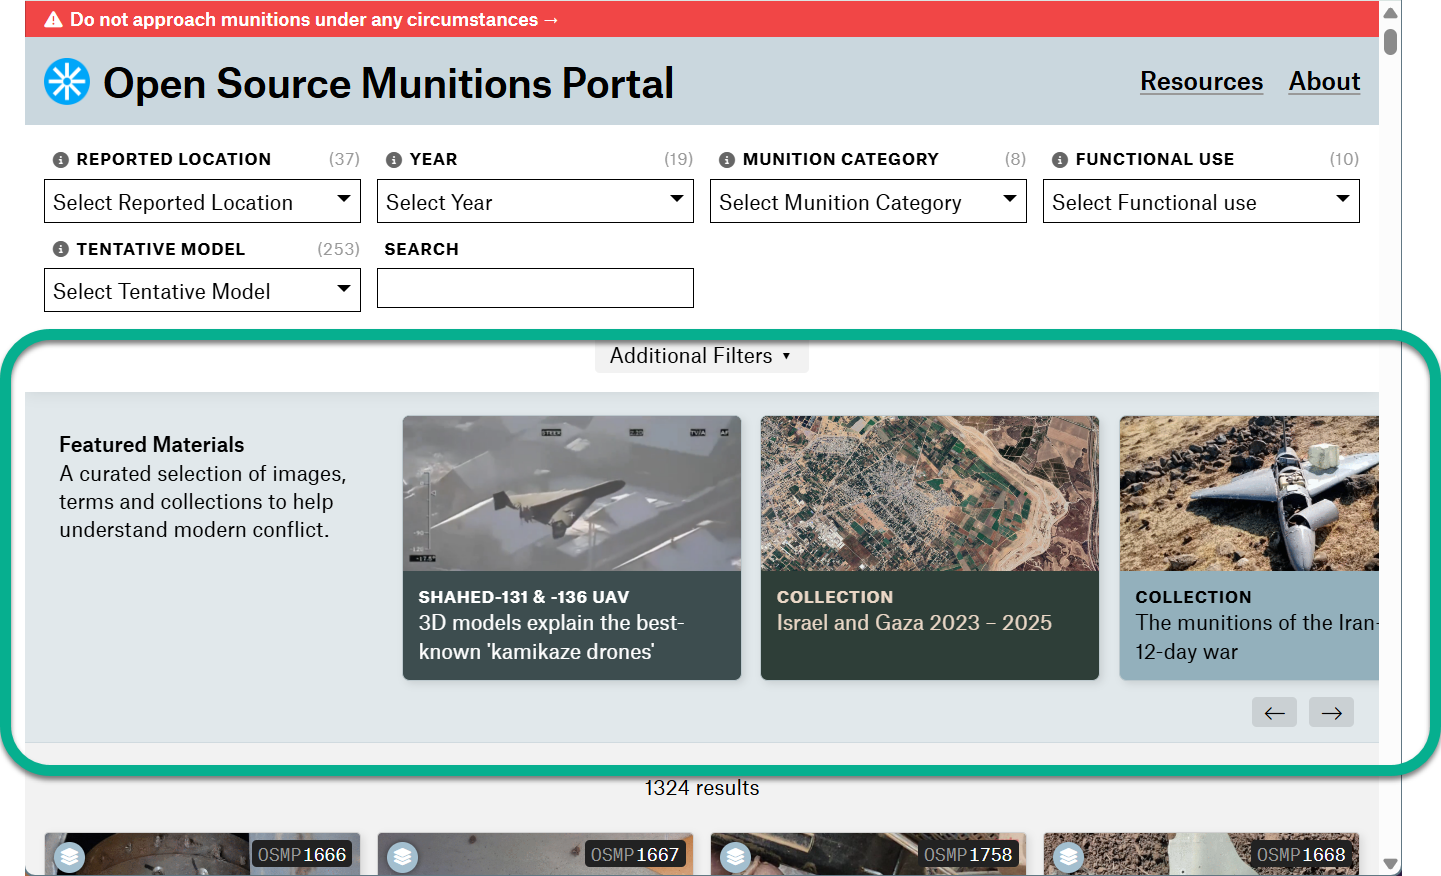Screen dimensions: 1441x876
Task: Open the Select Year dropdown
Action: tap(535, 202)
